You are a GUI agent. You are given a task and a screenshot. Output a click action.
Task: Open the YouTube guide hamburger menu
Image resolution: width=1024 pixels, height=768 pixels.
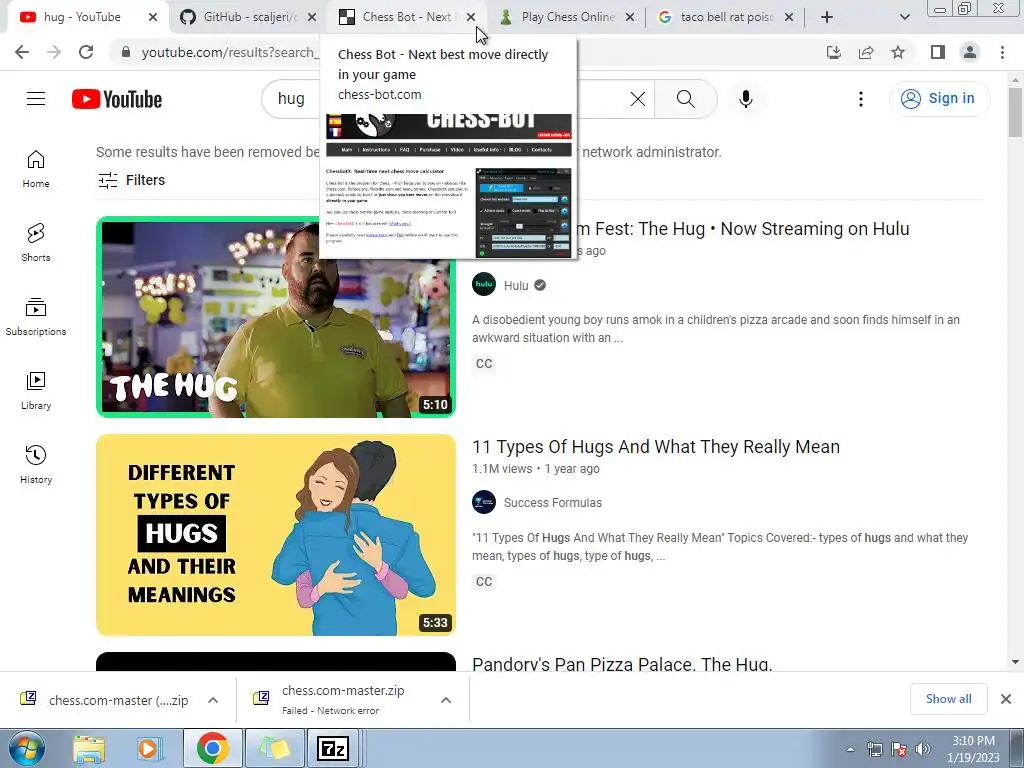pyautogui.click(x=36, y=99)
